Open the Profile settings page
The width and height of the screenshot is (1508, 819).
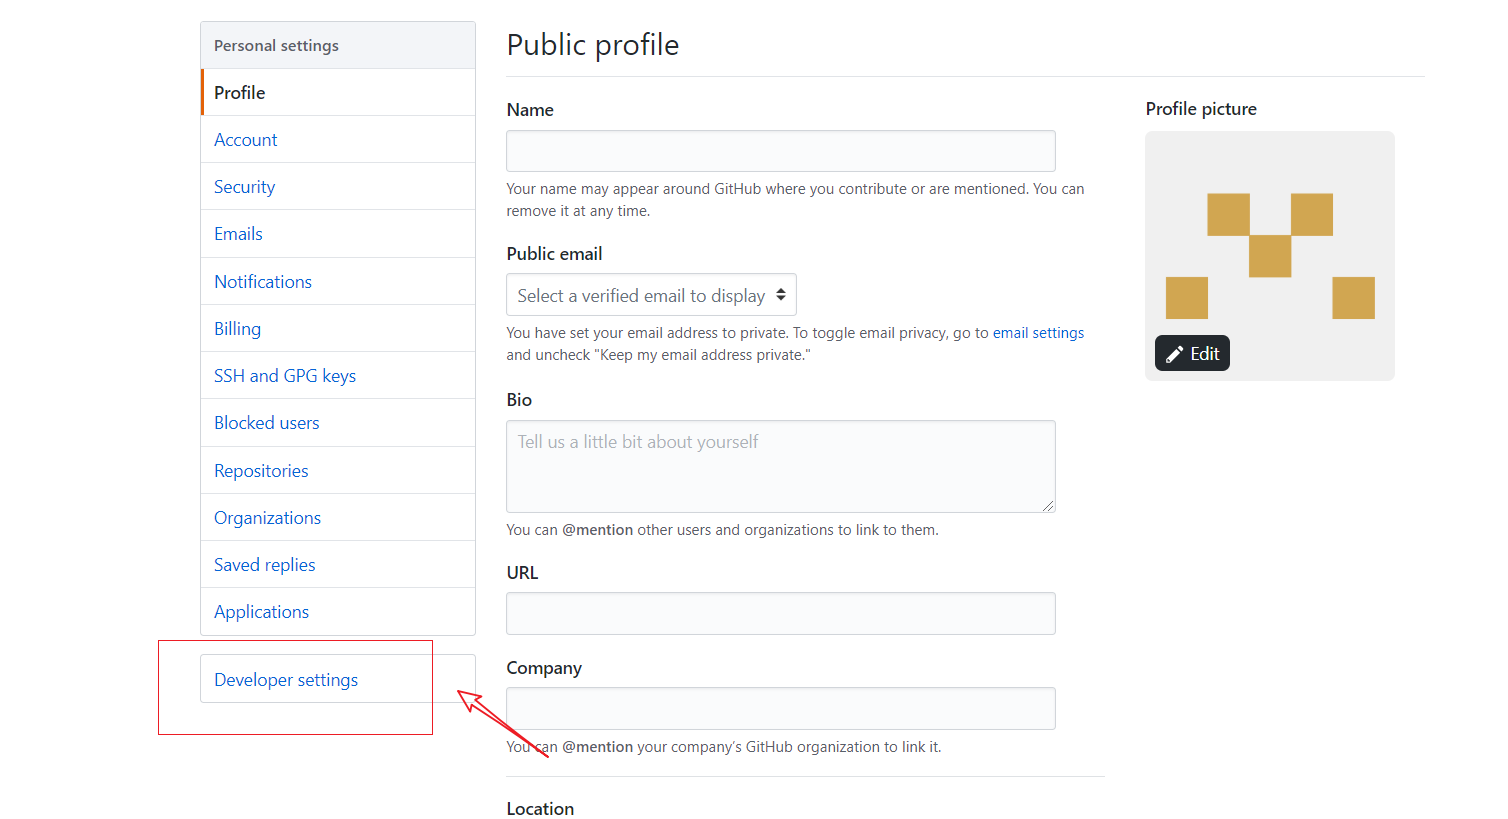coord(338,92)
